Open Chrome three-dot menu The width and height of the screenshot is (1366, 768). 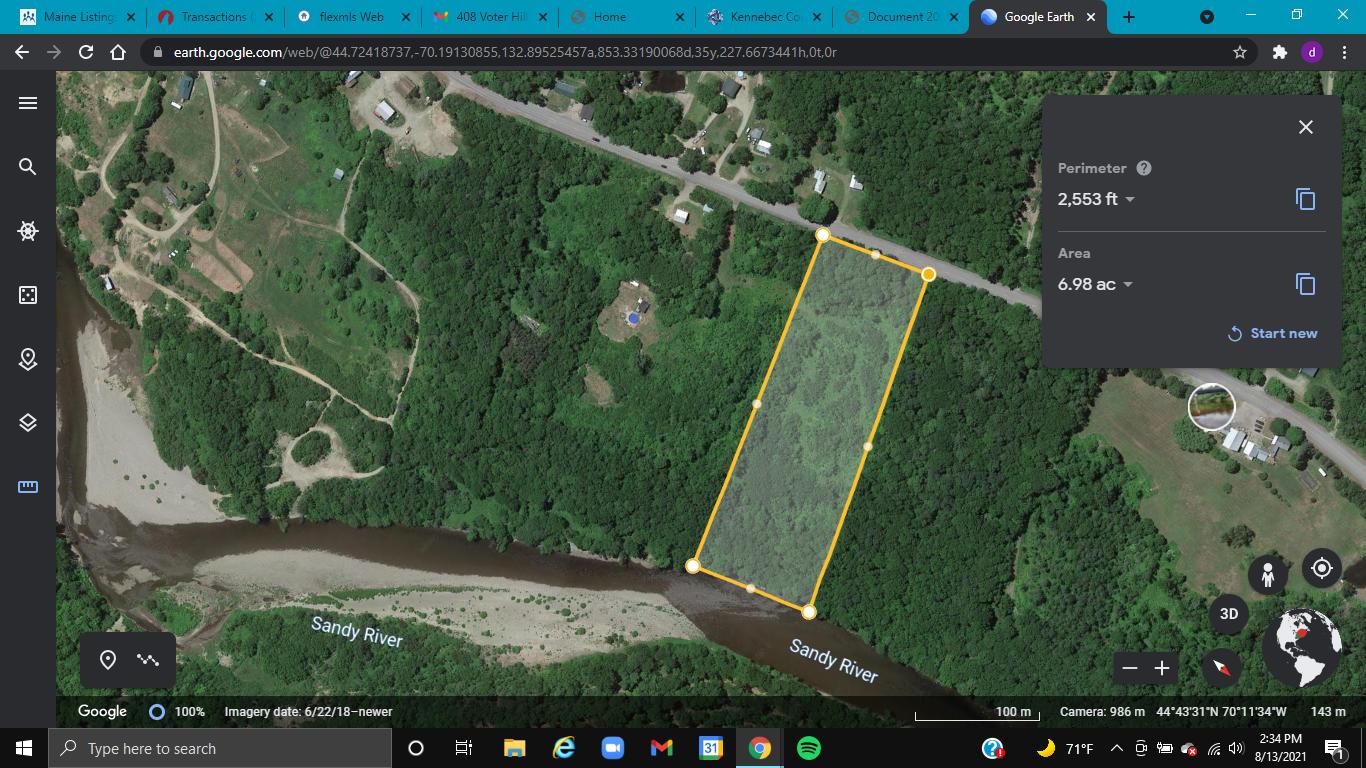point(1344,52)
